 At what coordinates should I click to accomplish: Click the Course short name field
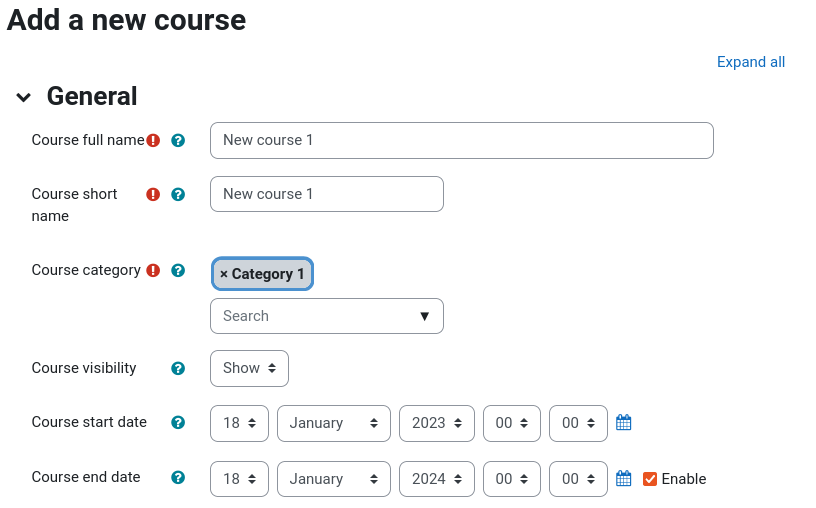tap(327, 194)
